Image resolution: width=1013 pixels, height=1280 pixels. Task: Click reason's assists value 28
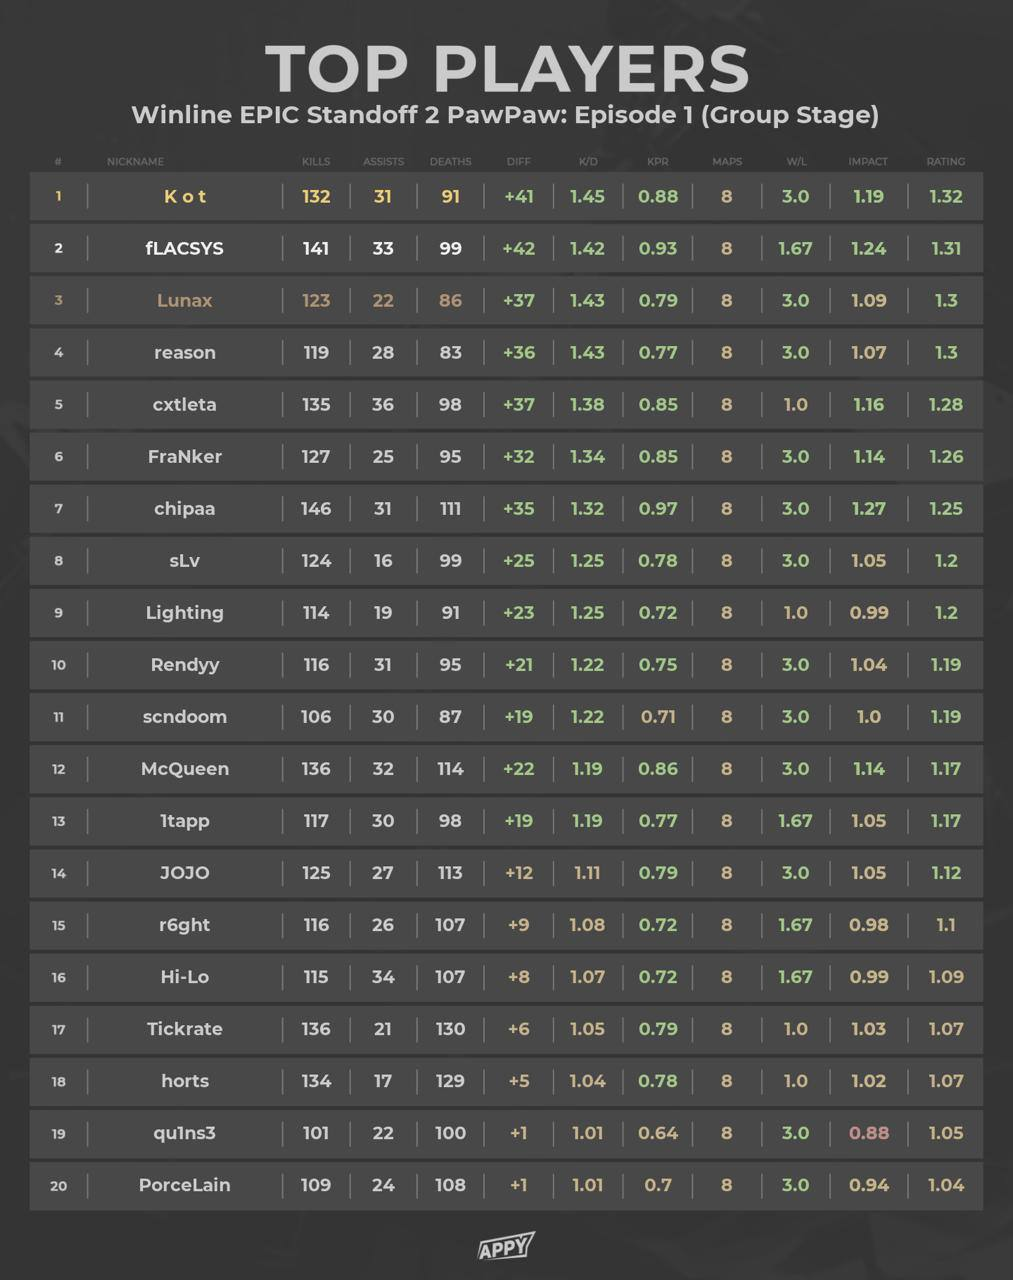[x=383, y=352]
